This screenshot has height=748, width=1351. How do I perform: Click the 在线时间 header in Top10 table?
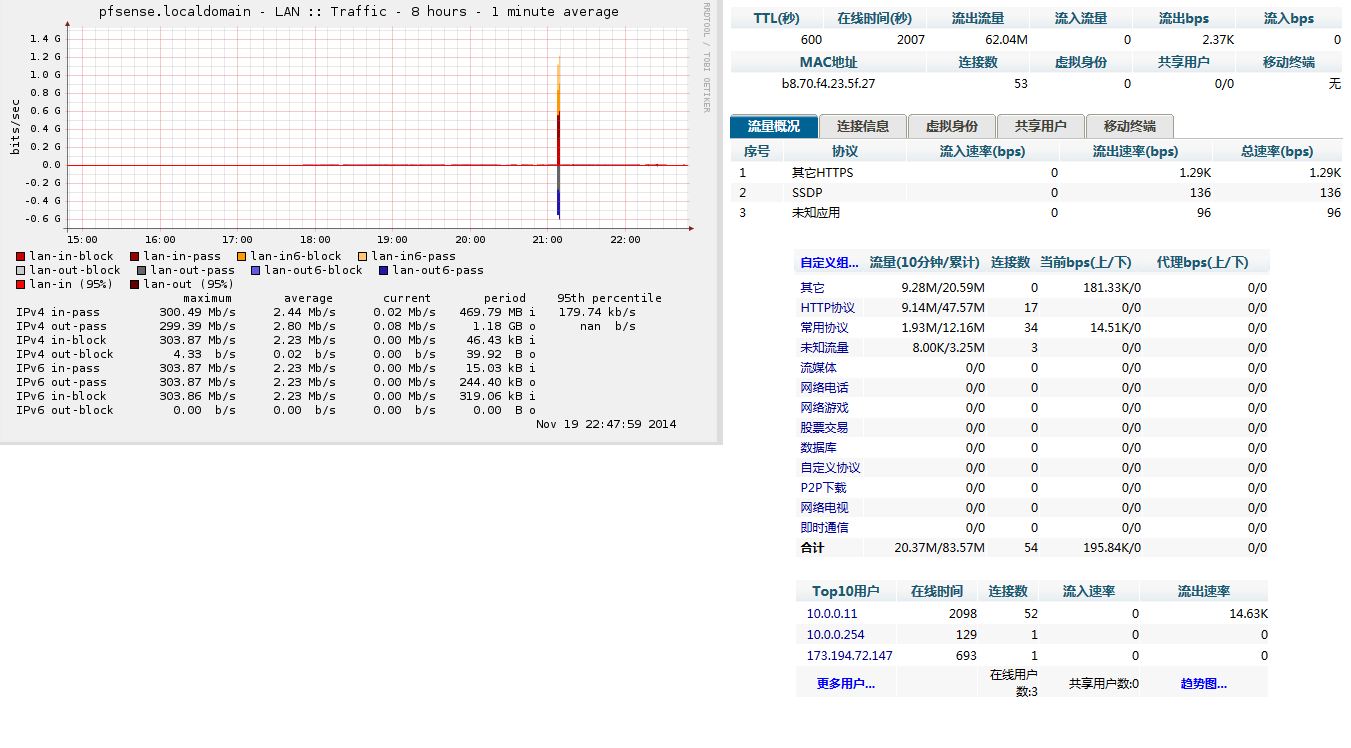[x=937, y=592]
